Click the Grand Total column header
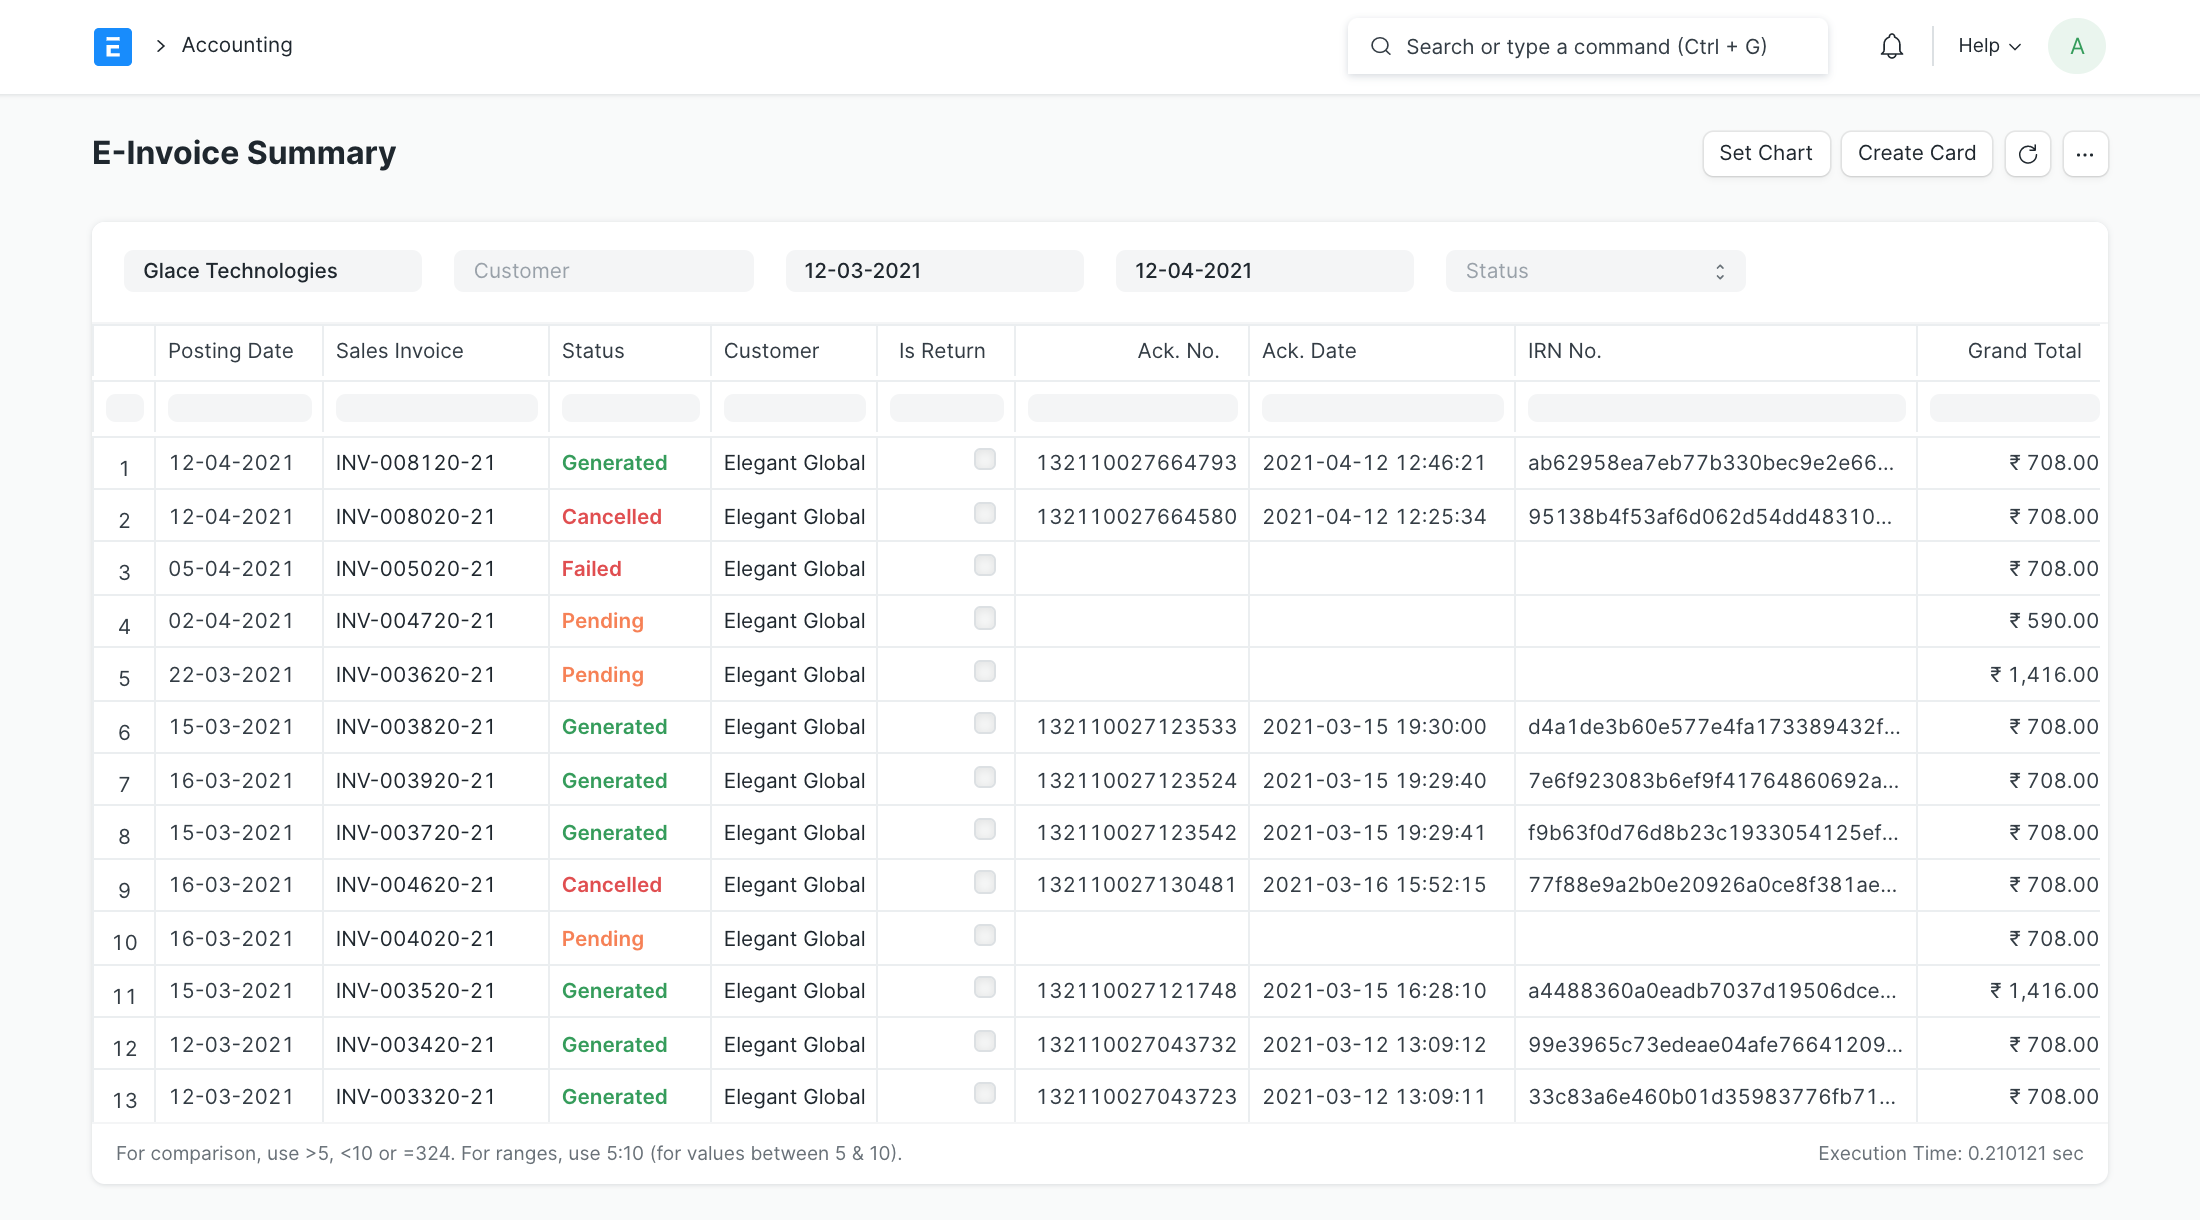The height and width of the screenshot is (1220, 2200). click(2023, 351)
